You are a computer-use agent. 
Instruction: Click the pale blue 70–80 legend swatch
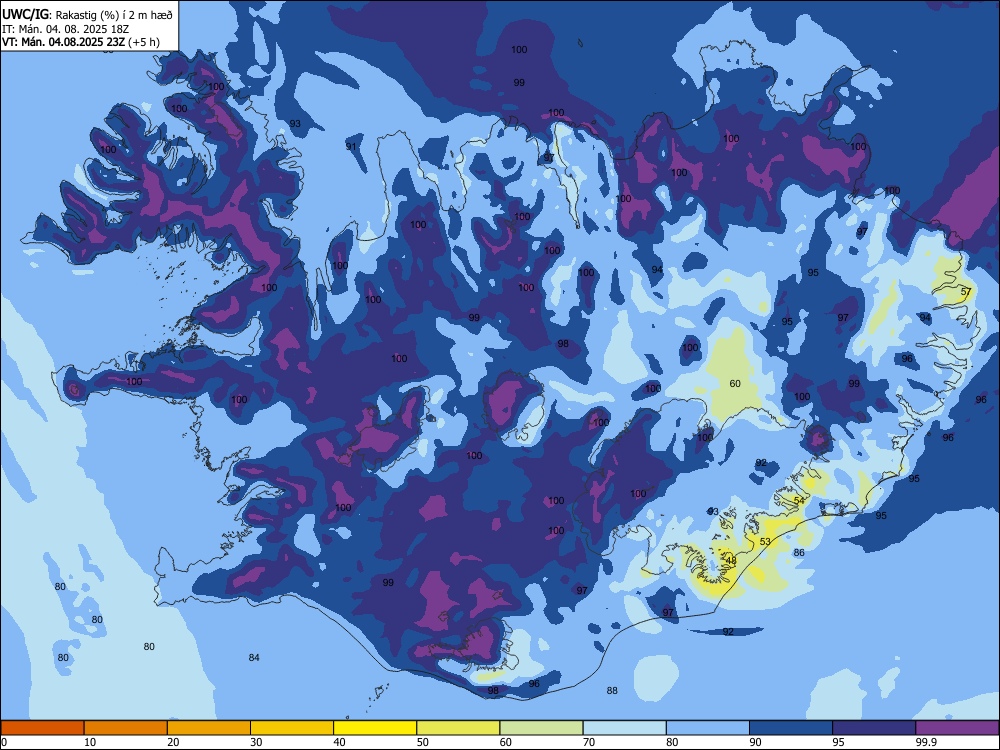tap(624, 728)
